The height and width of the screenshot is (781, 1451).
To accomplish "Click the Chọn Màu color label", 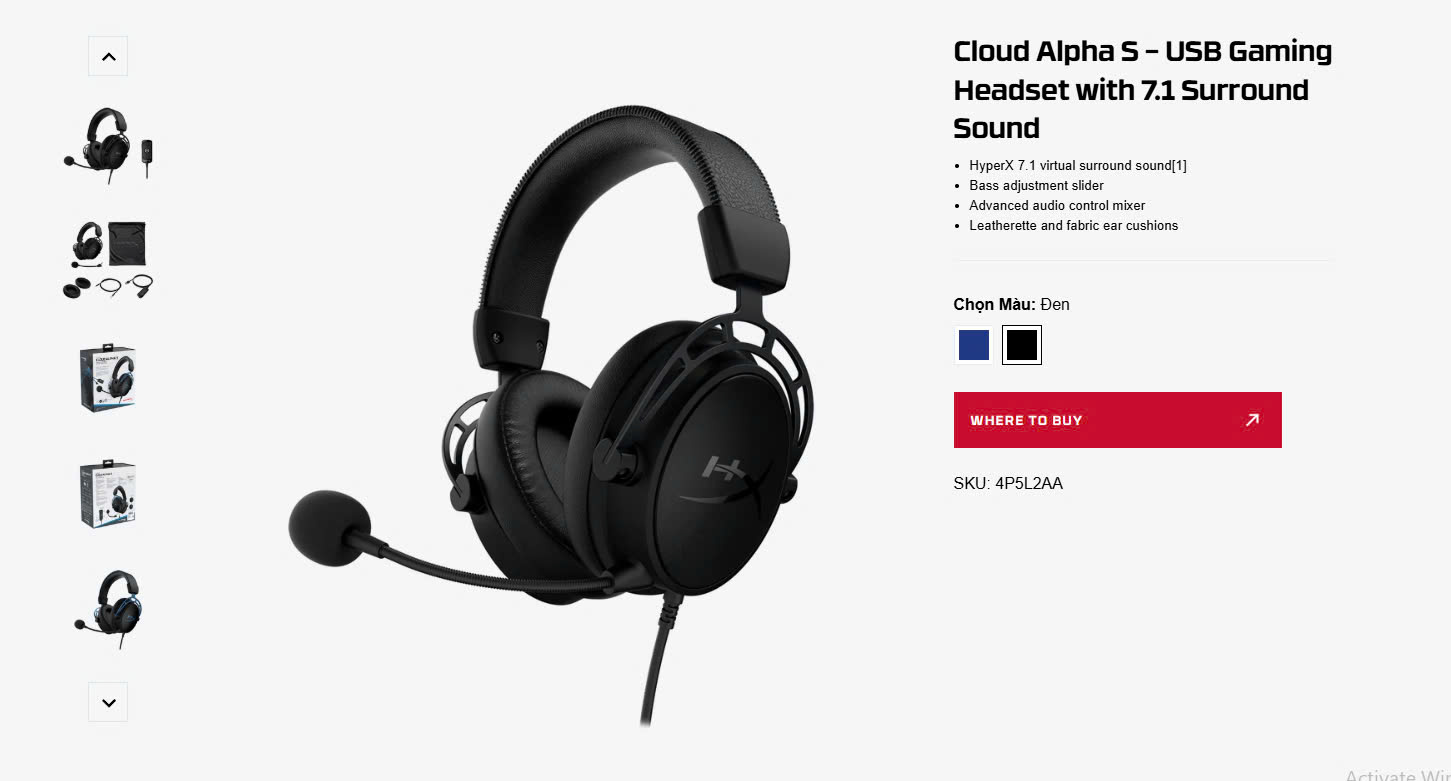I will click(x=994, y=304).
